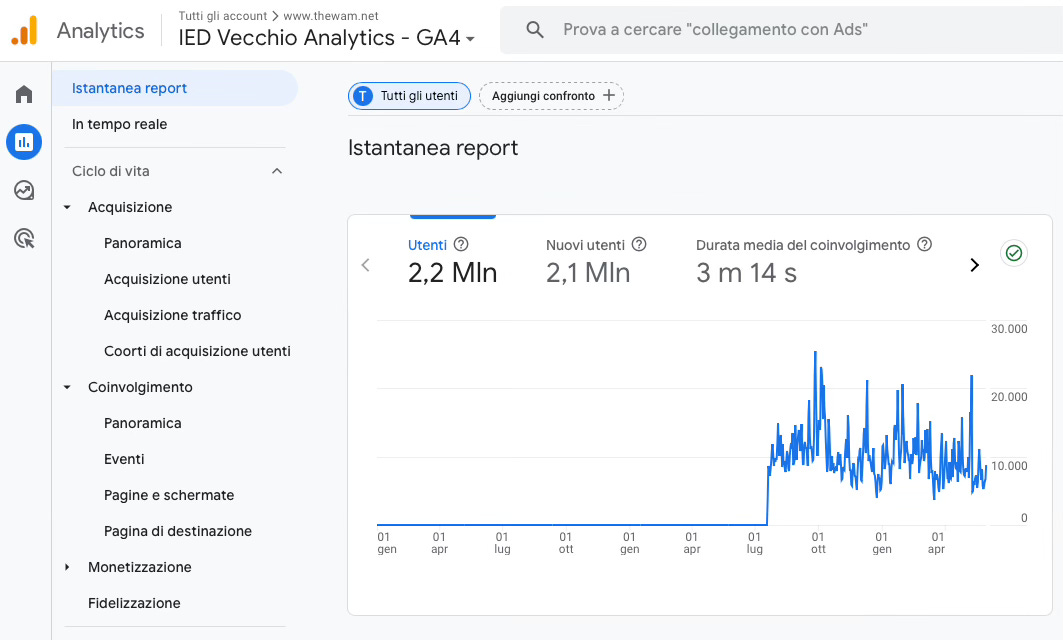Click the 30.000 axis label
Viewport: 1063px width, 640px height.
(x=1009, y=329)
